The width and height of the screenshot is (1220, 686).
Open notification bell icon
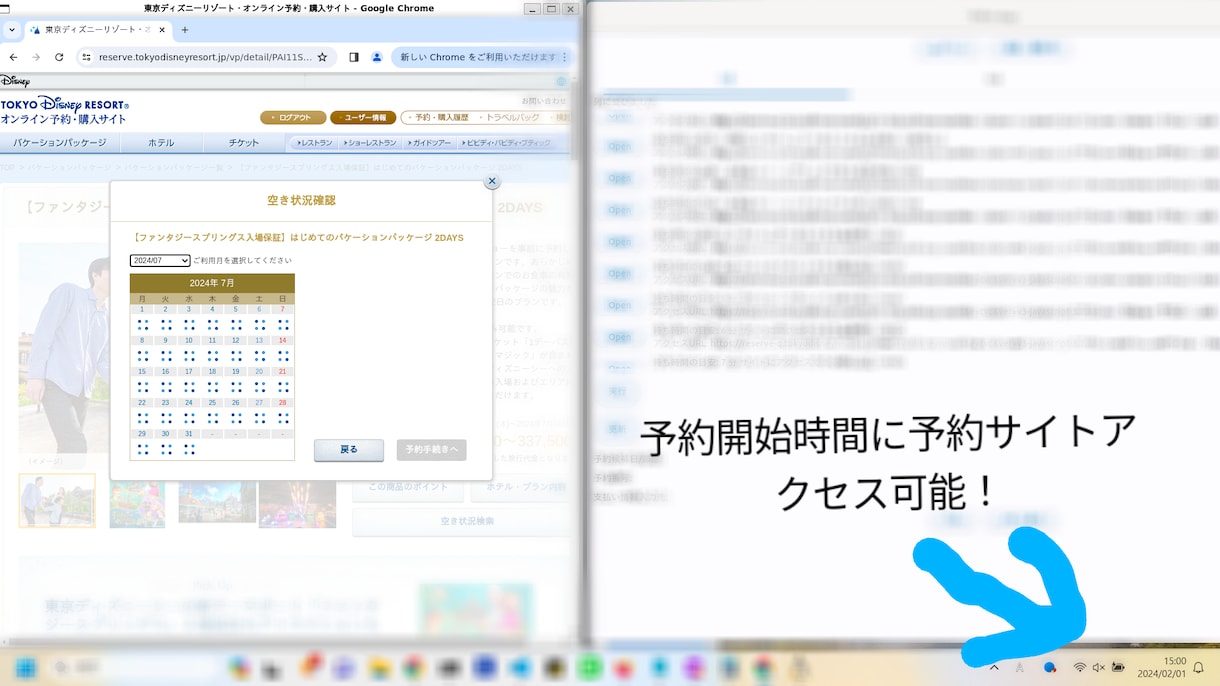pos(1199,667)
